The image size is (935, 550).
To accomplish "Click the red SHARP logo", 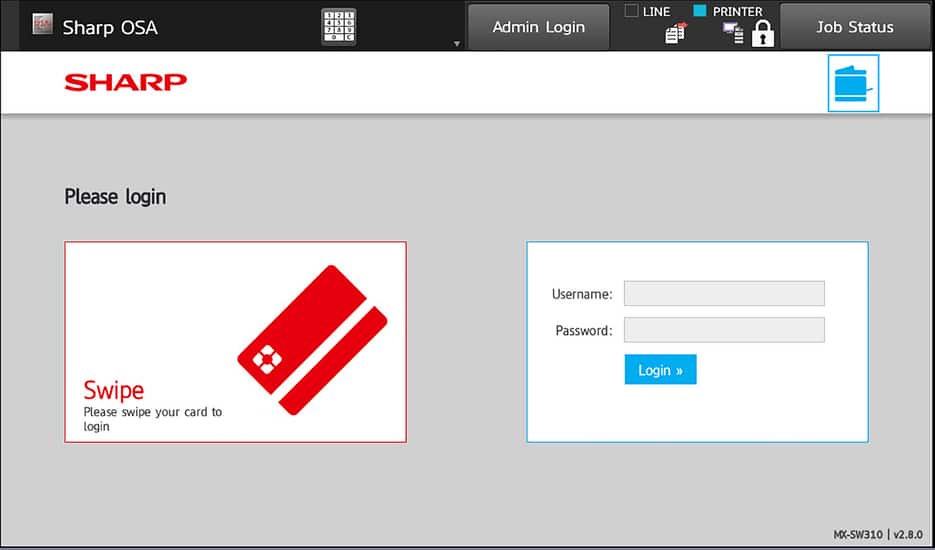I will [x=125, y=82].
